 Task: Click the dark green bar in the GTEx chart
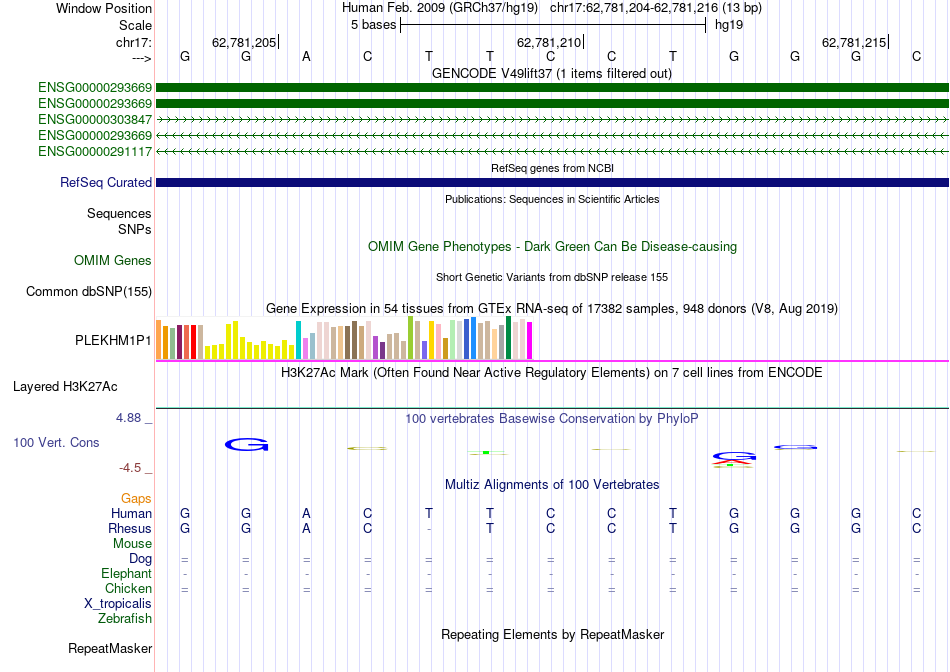[x=509, y=338]
